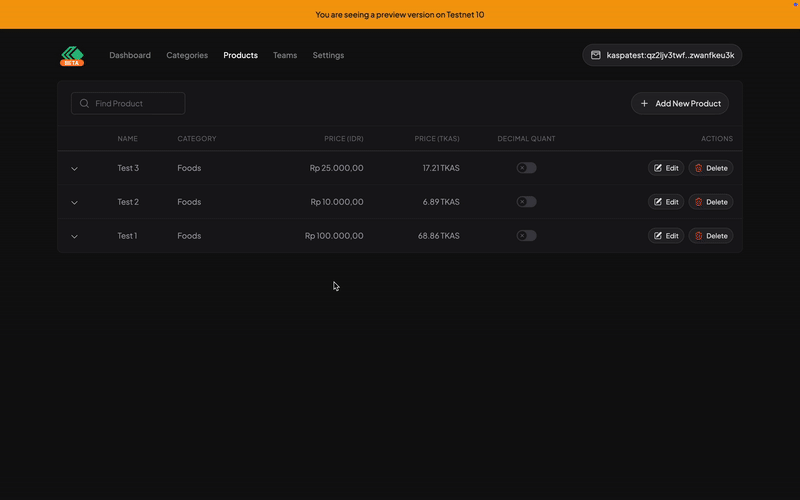Expand details for the Test 1 product
This screenshot has width=800, height=500.
(x=74, y=237)
